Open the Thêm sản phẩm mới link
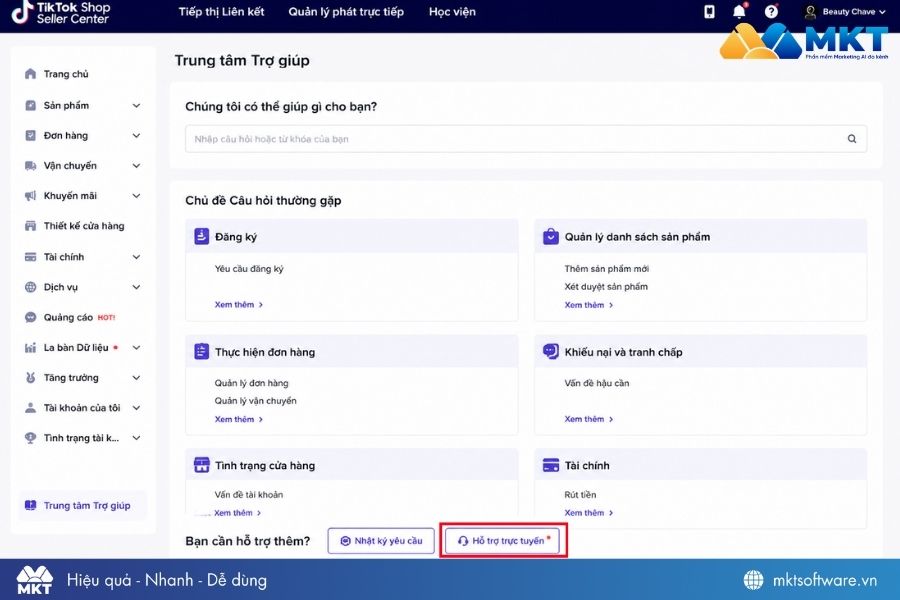 point(607,269)
